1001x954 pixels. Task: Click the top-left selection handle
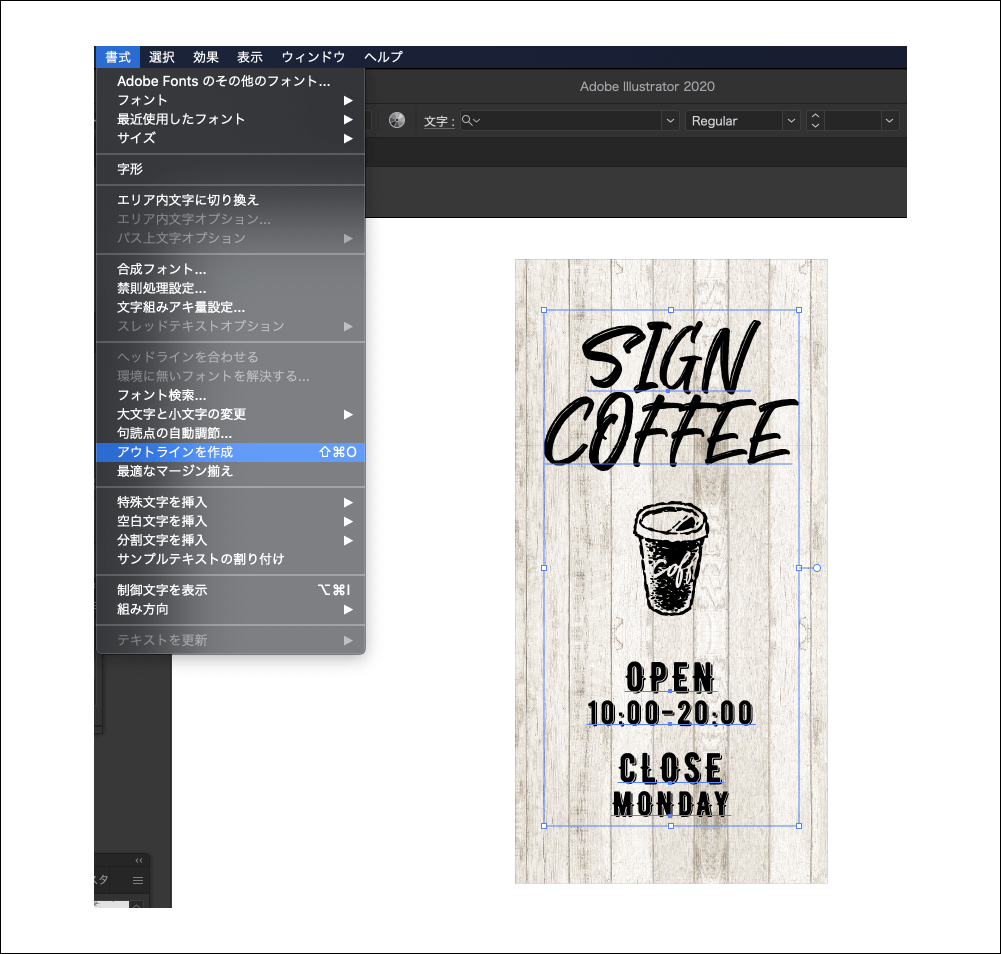[544, 310]
